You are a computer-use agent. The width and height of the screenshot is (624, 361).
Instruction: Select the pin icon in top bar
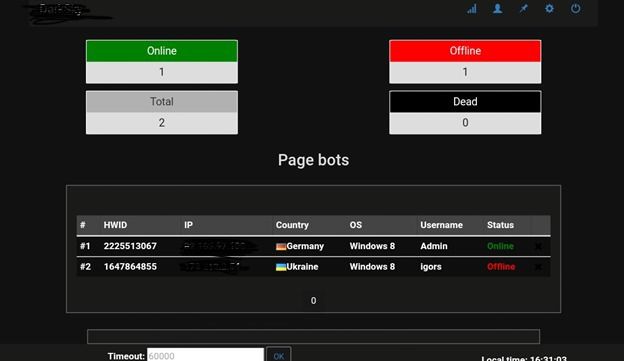523,9
